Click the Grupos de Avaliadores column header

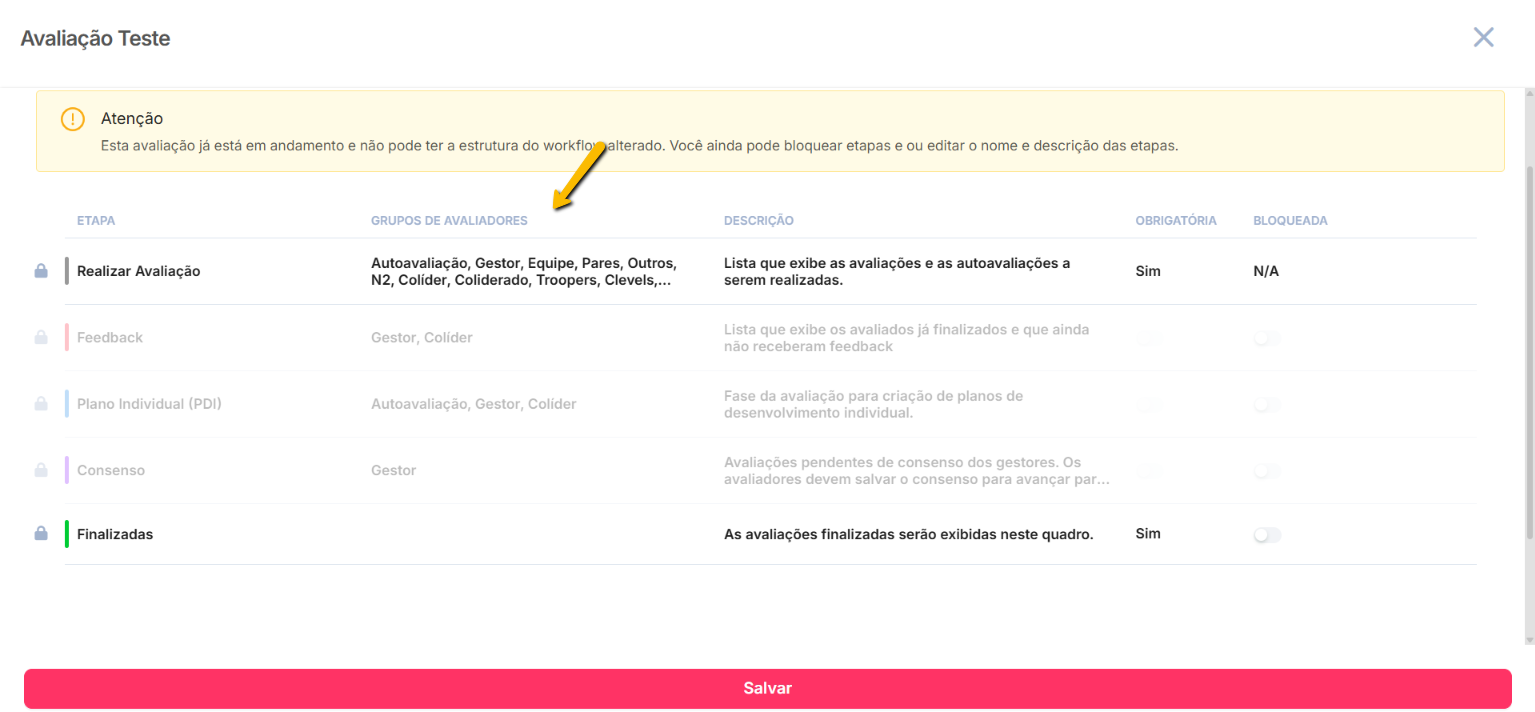(449, 221)
